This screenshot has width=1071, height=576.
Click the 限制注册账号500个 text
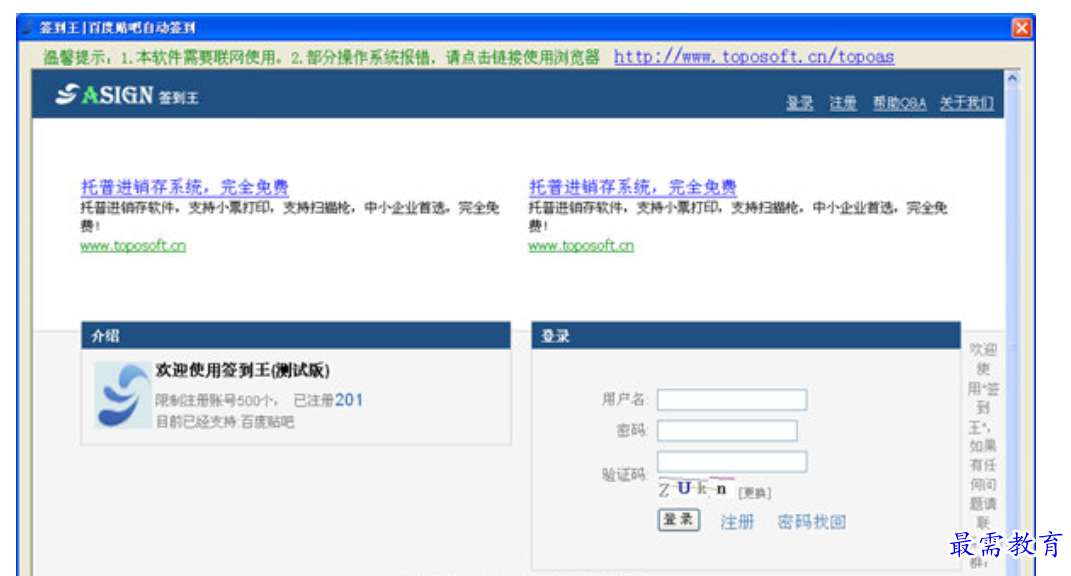point(216,400)
